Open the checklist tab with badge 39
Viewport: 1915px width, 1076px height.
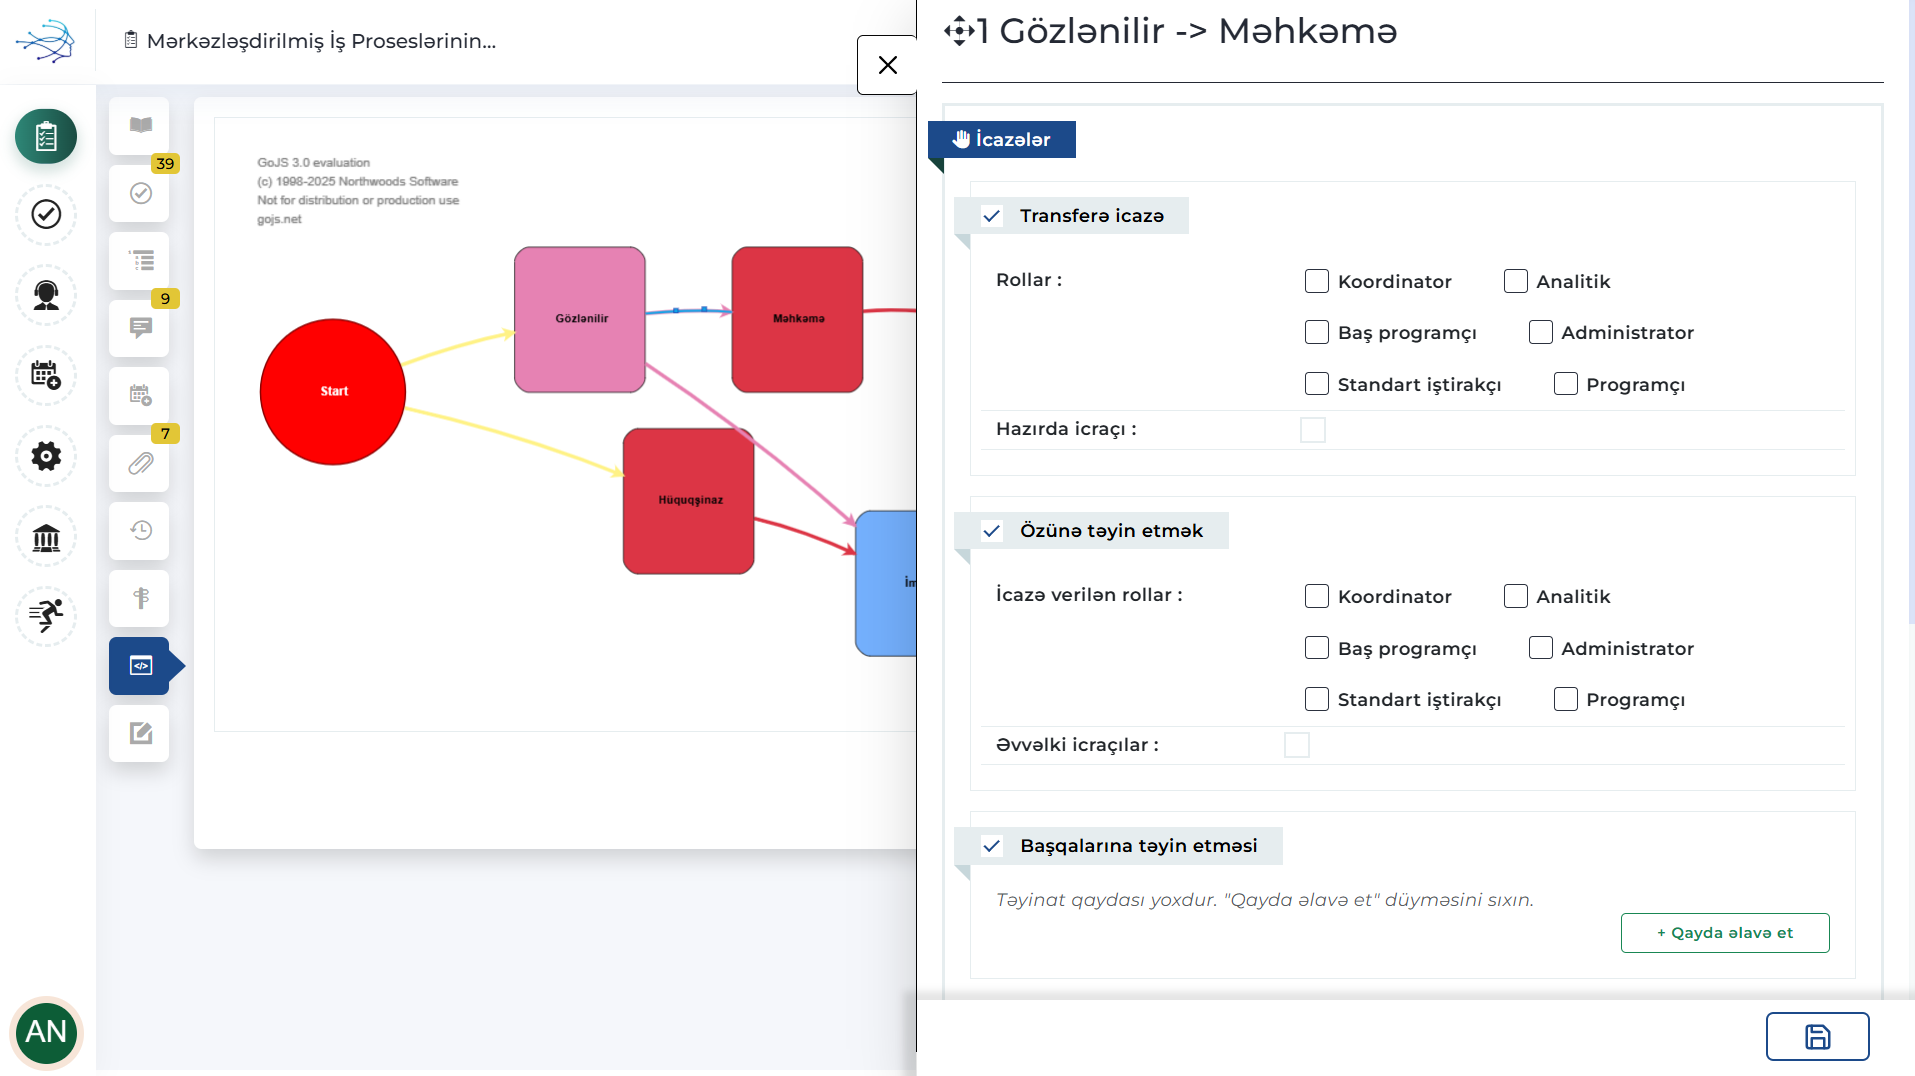(x=139, y=193)
